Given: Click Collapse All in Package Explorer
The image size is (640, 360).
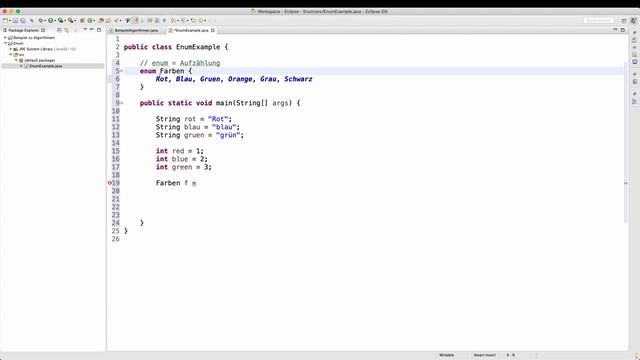Looking at the screenshot, I should click(x=60, y=30).
